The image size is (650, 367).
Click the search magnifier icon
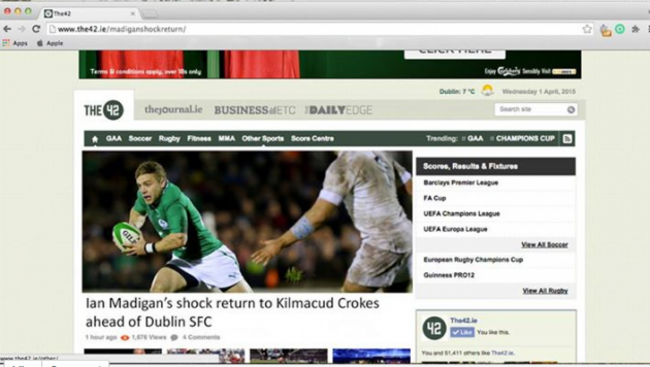571,109
